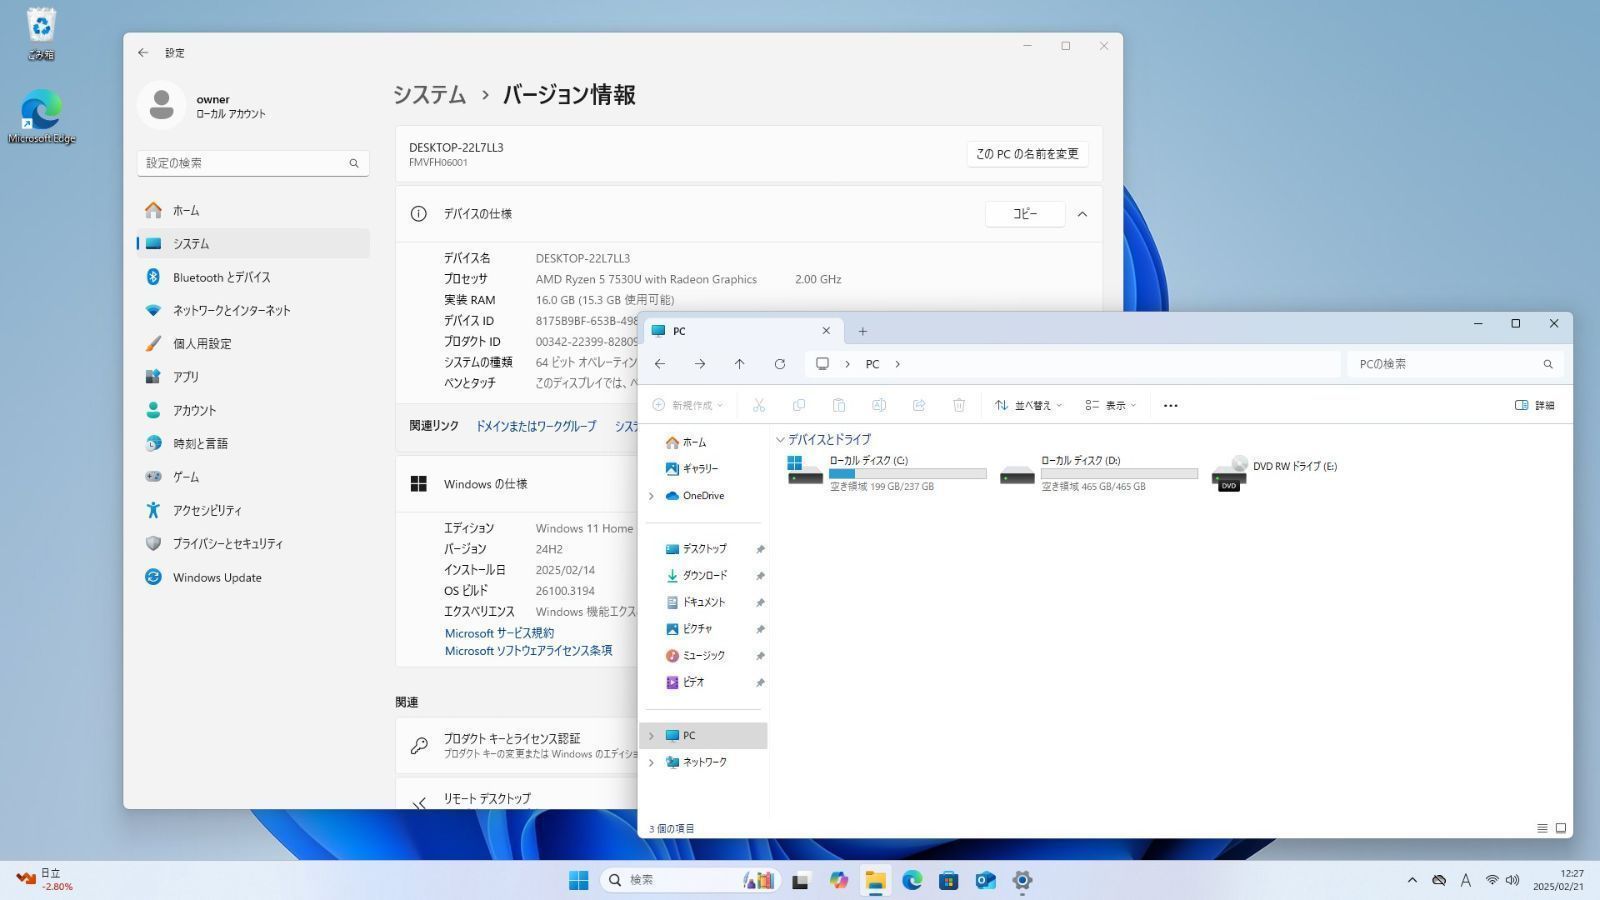Refresh the PC folder view
This screenshot has width=1600, height=900.
[x=780, y=364]
